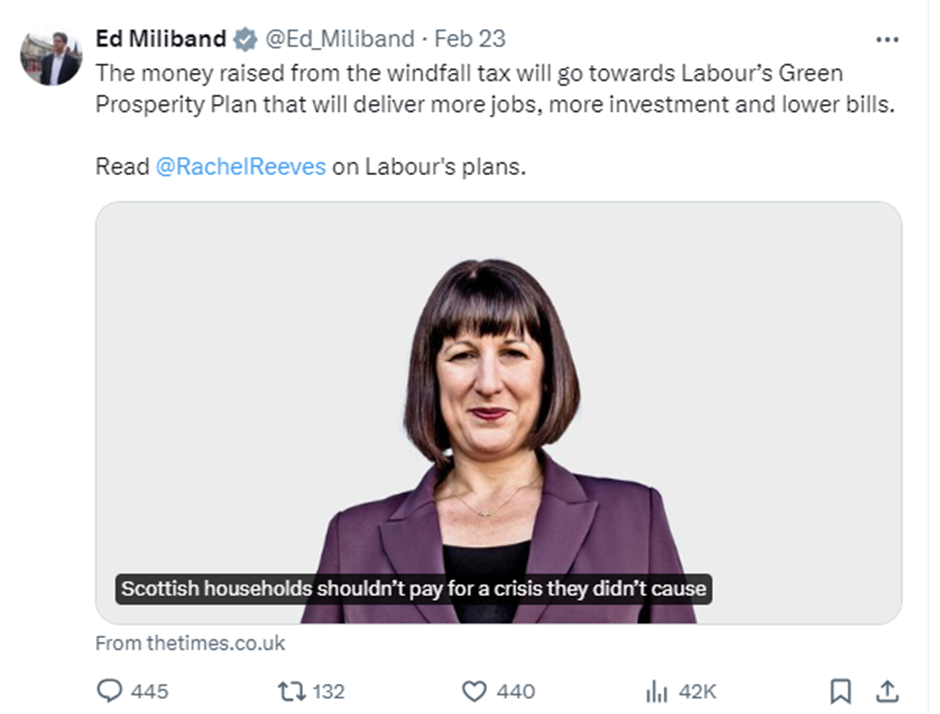Open the Times article preview image
This screenshot has height=714, width=940.
coord(498,400)
